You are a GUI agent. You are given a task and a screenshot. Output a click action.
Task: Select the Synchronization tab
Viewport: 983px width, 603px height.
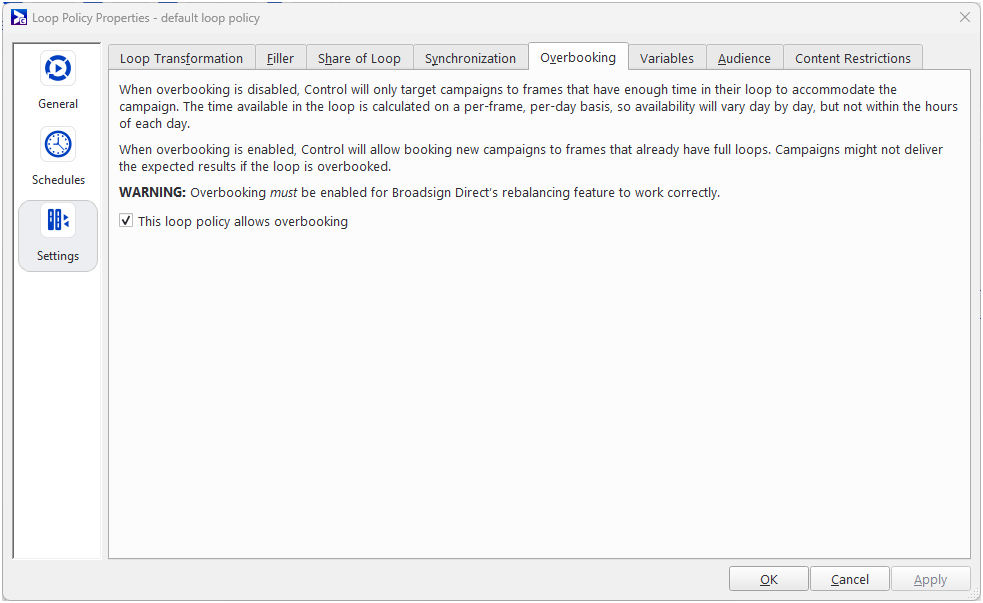(x=470, y=58)
